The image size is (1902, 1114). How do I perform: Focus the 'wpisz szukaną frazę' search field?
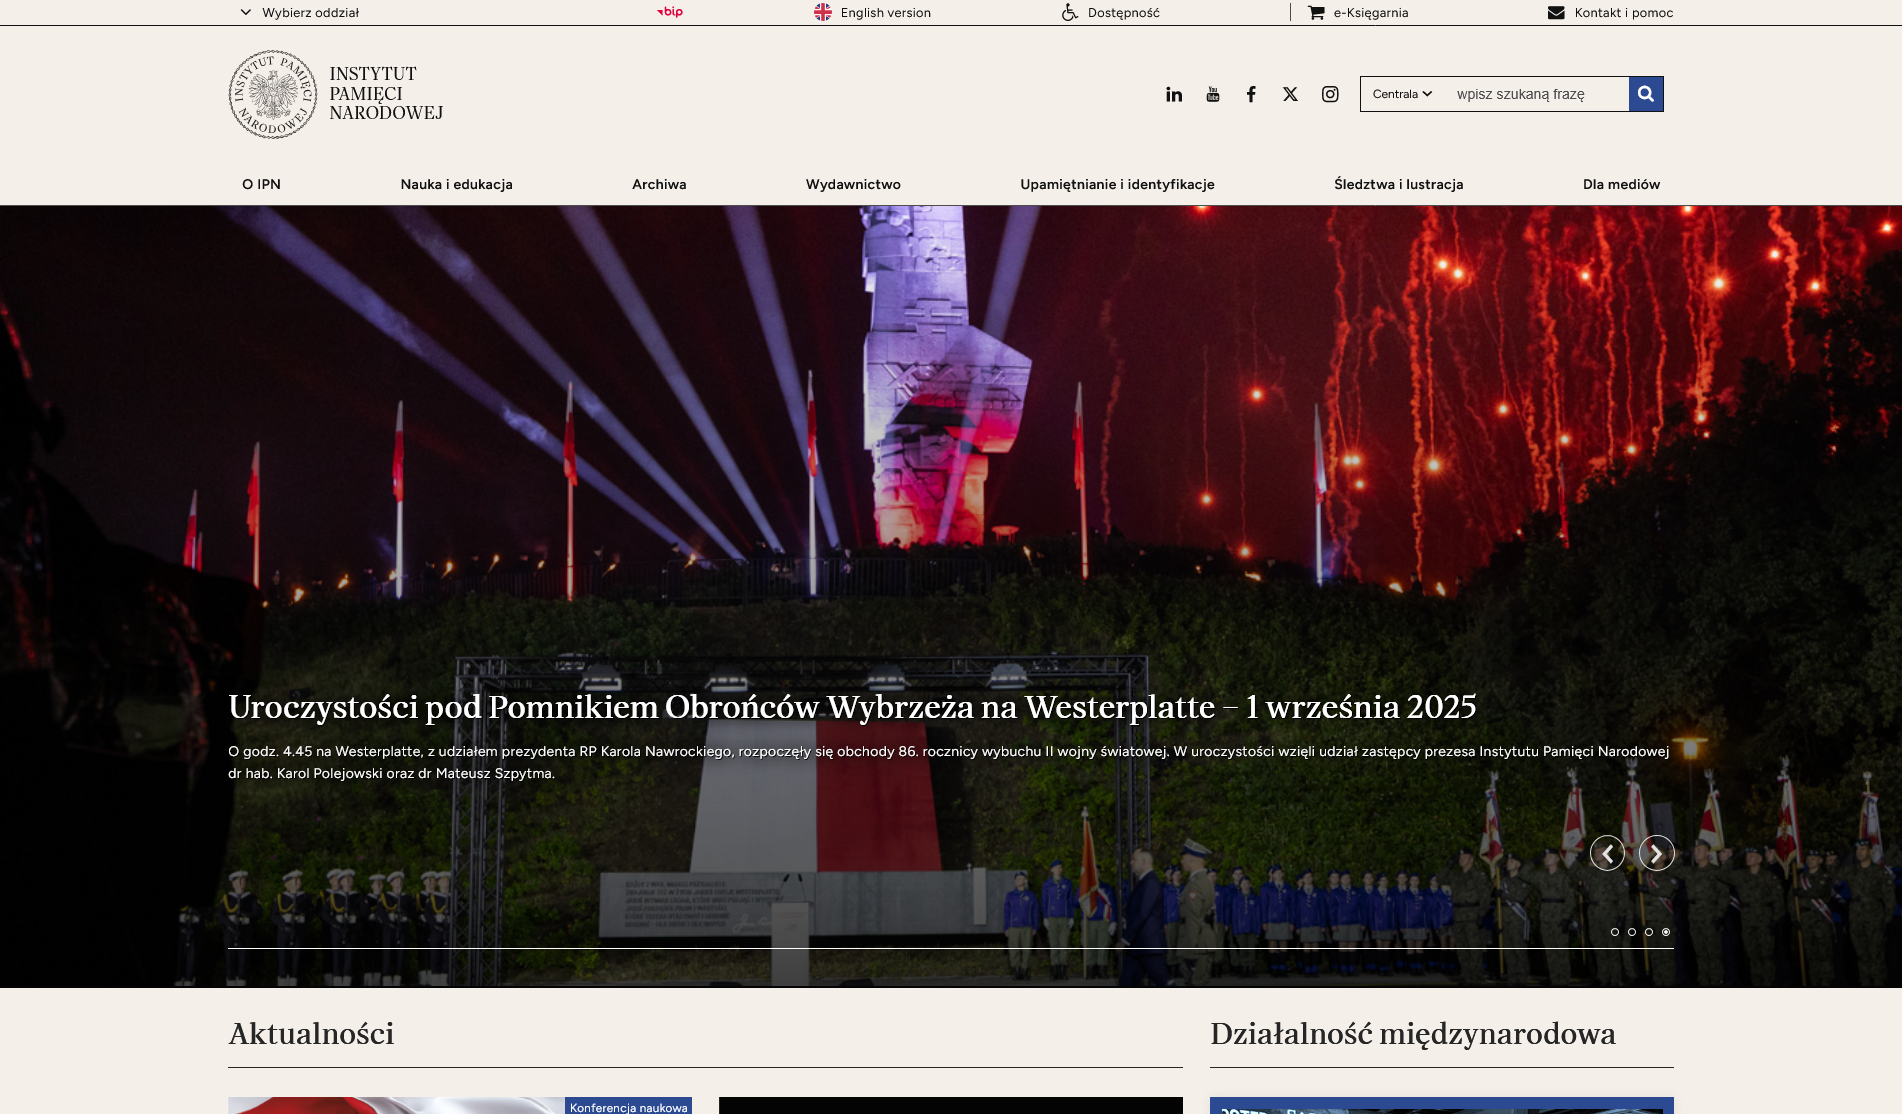click(1535, 94)
